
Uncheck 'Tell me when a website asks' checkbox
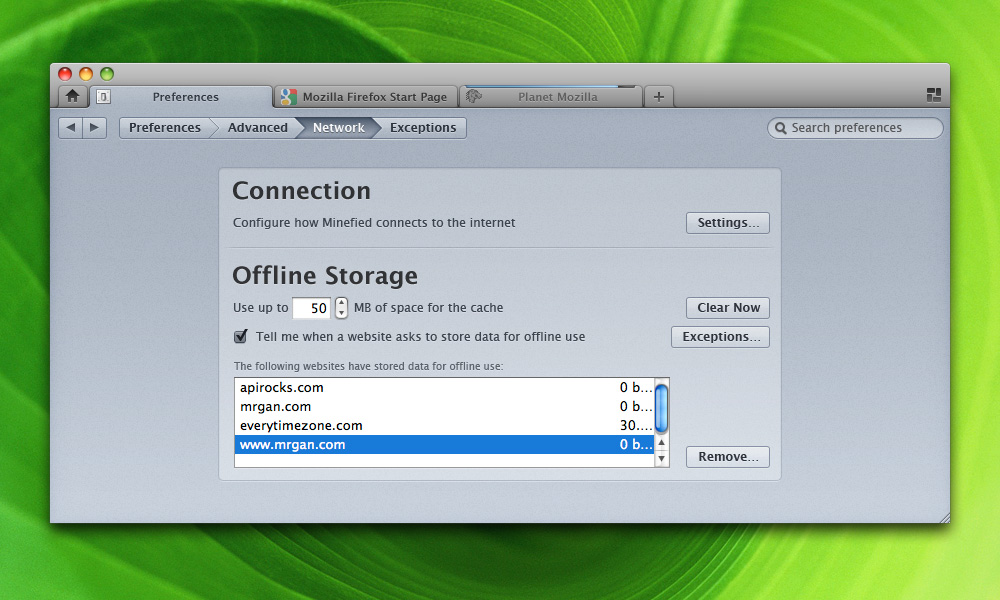point(241,336)
